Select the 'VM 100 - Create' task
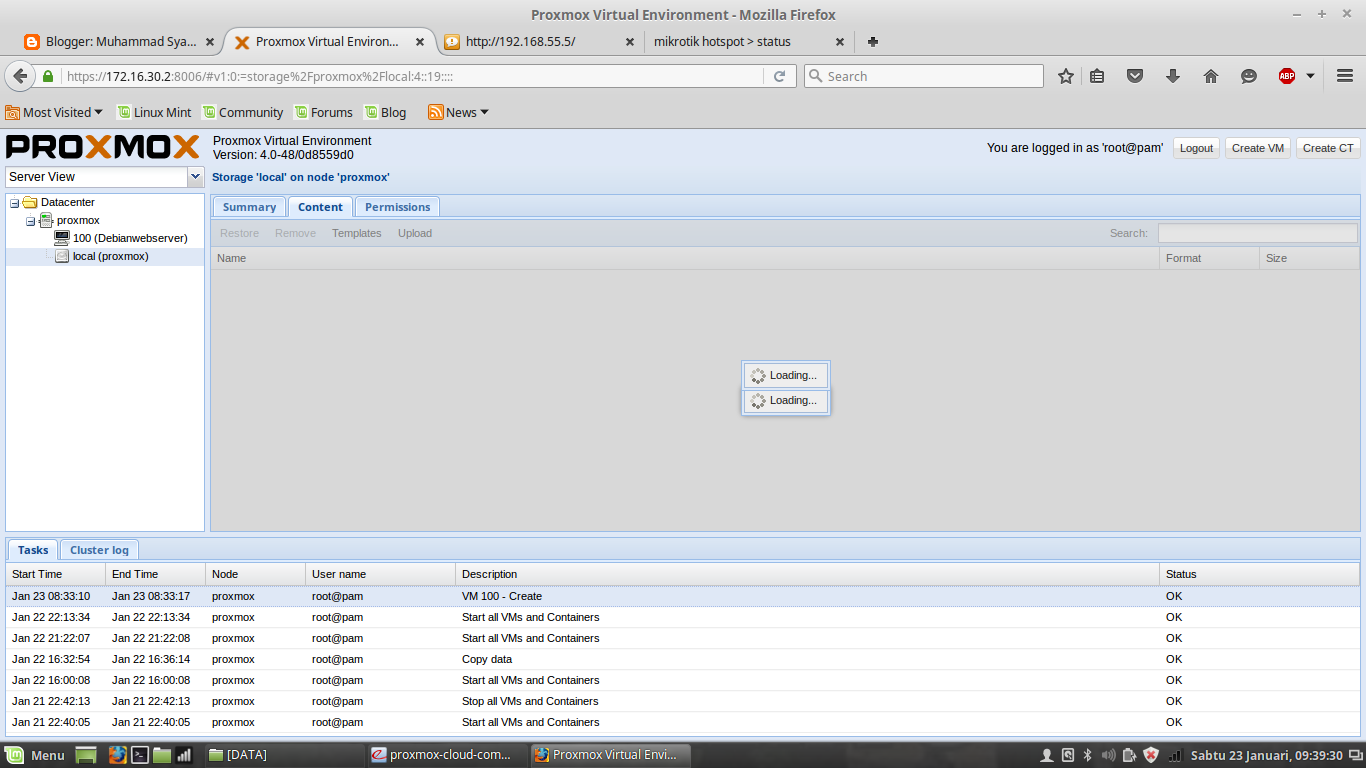This screenshot has width=1366, height=768. click(x=683, y=596)
